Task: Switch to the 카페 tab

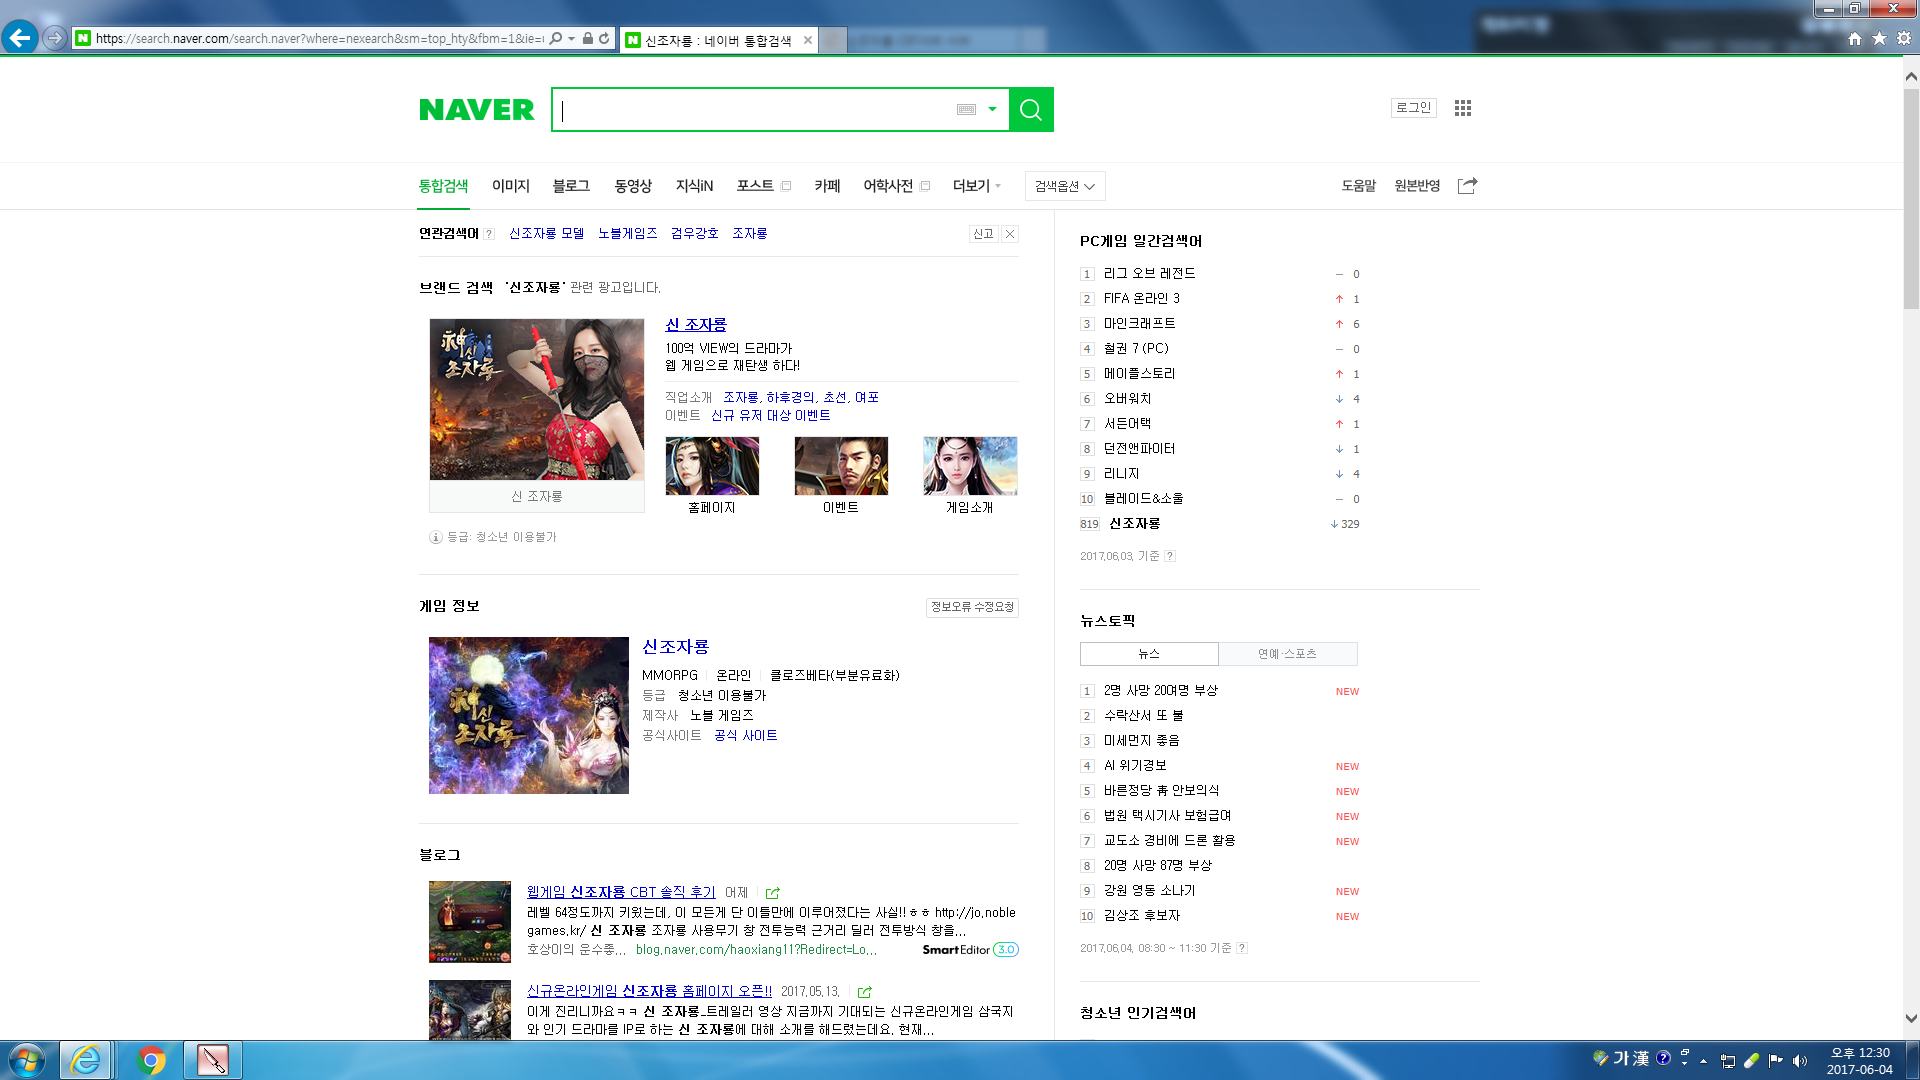Action: coord(827,186)
